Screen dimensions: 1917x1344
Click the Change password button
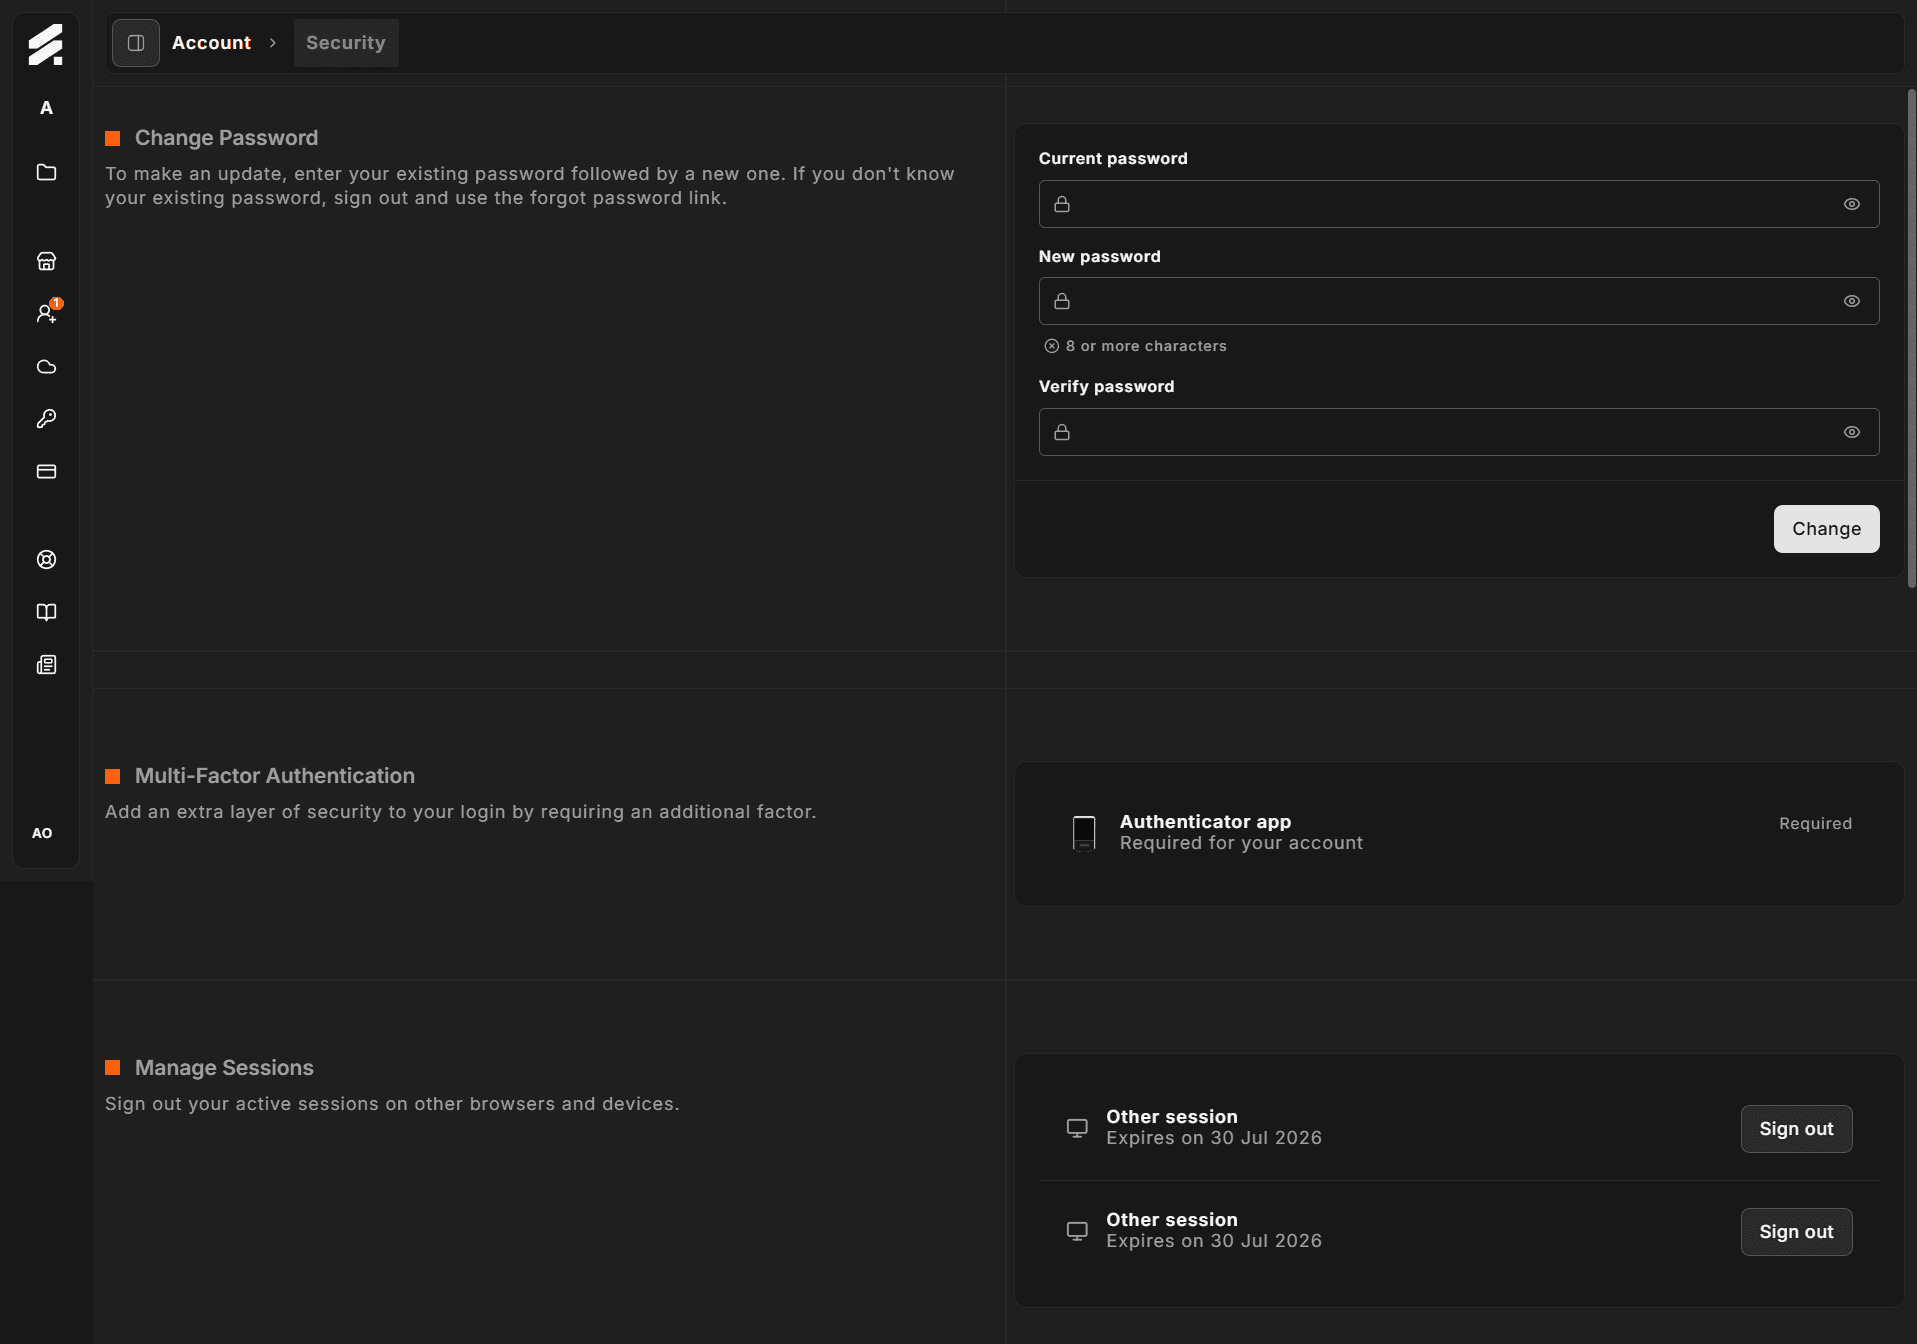1826,529
